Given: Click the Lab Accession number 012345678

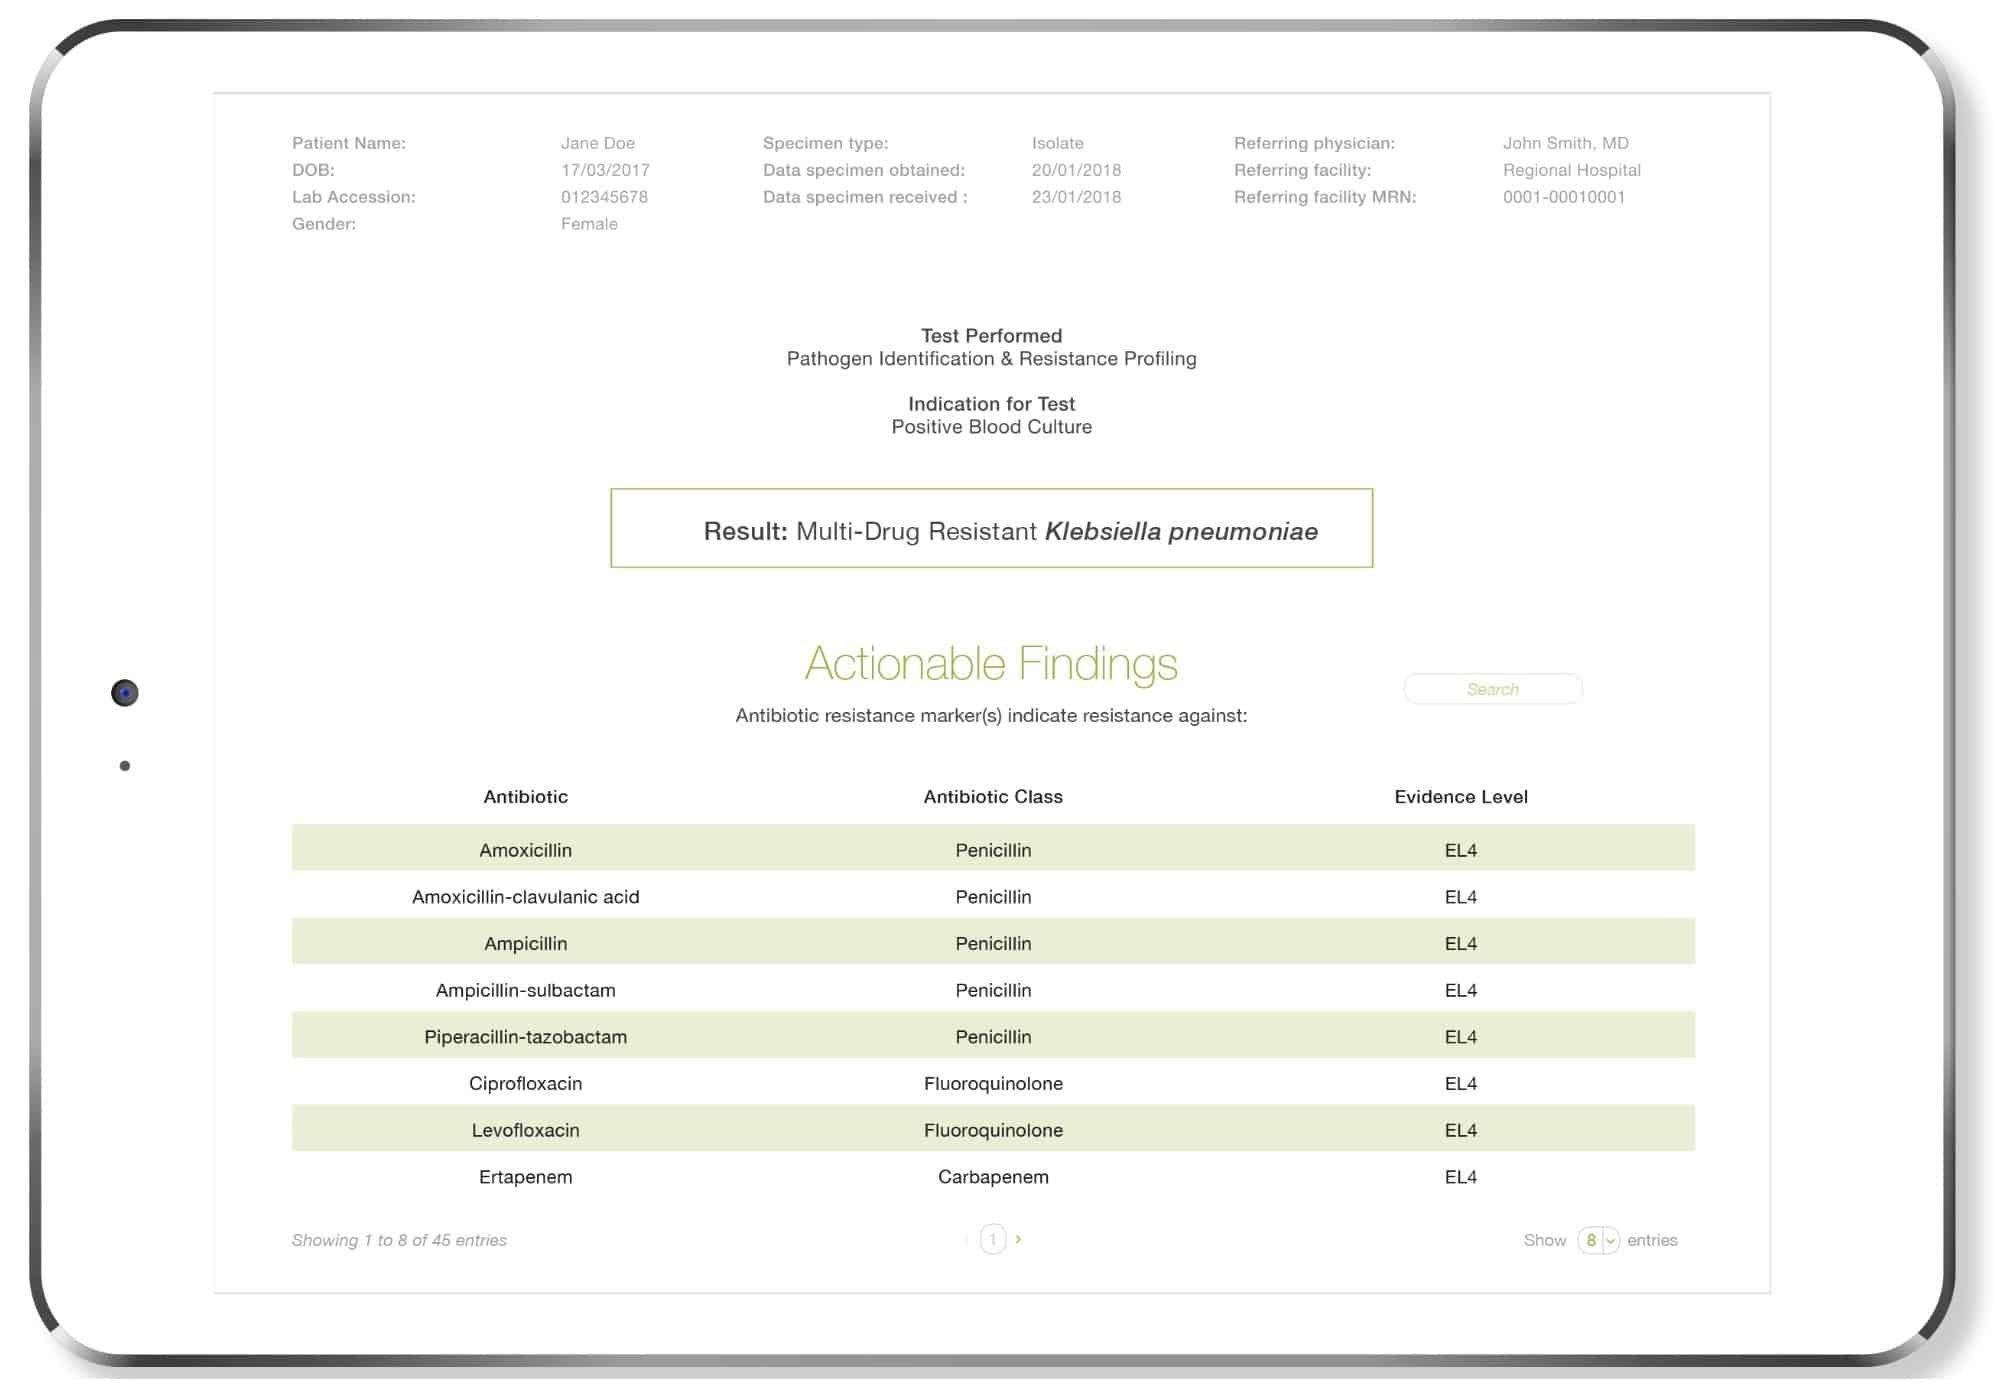Looking at the screenshot, I should point(604,197).
